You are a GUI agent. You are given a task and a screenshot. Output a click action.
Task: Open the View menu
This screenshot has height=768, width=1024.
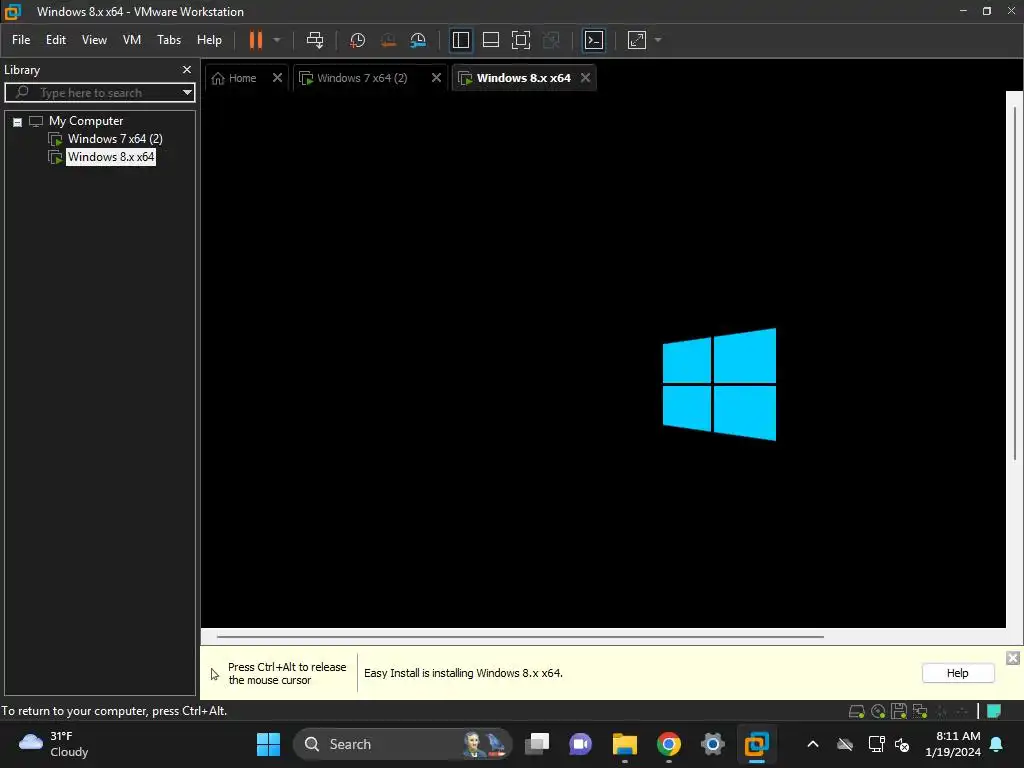point(94,40)
